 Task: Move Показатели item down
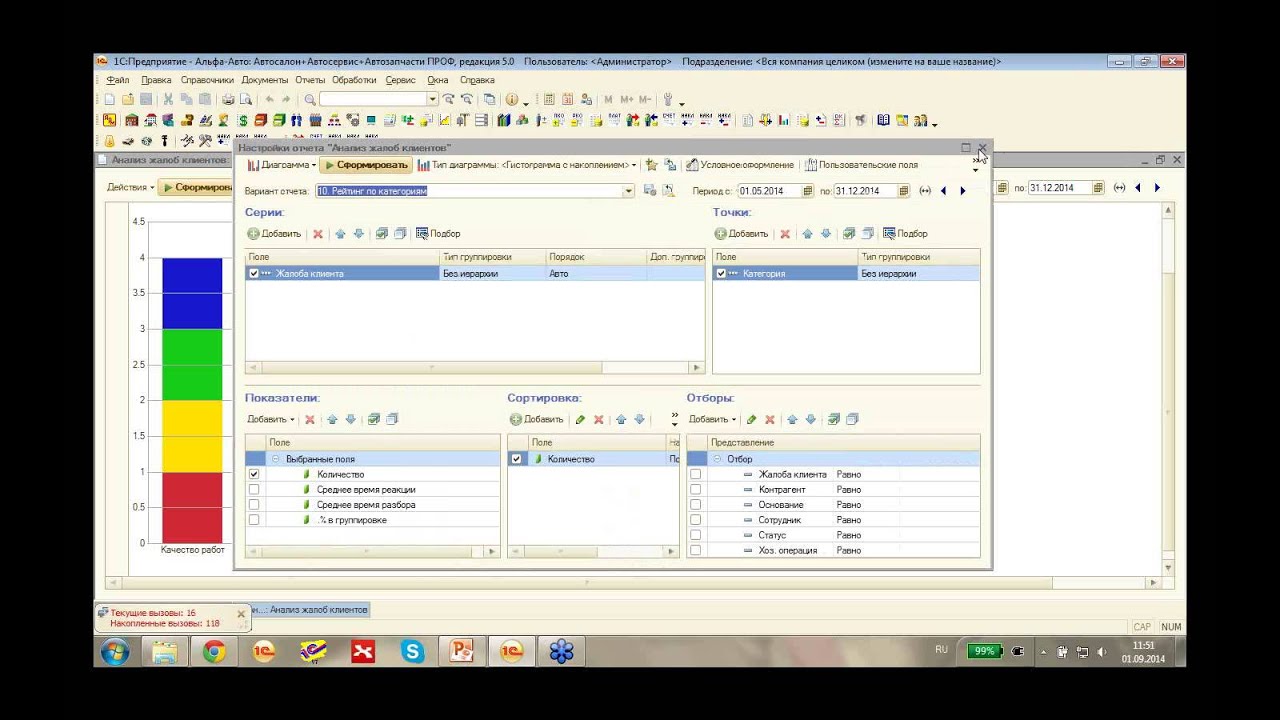click(x=350, y=420)
